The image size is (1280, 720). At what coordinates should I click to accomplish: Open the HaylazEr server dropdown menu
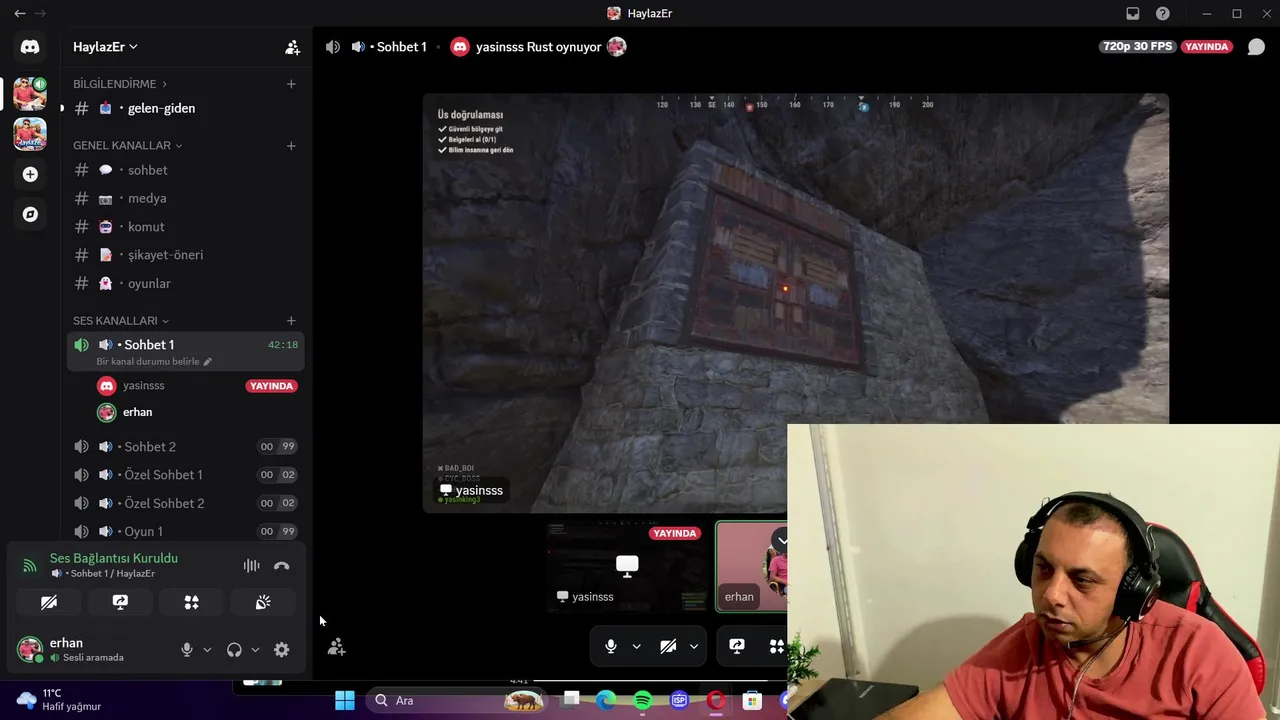[x=105, y=47]
